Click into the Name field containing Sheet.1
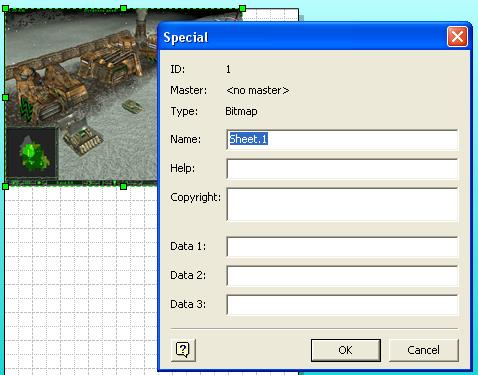Image resolution: width=478 pixels, height=375 pixels. 342,140
